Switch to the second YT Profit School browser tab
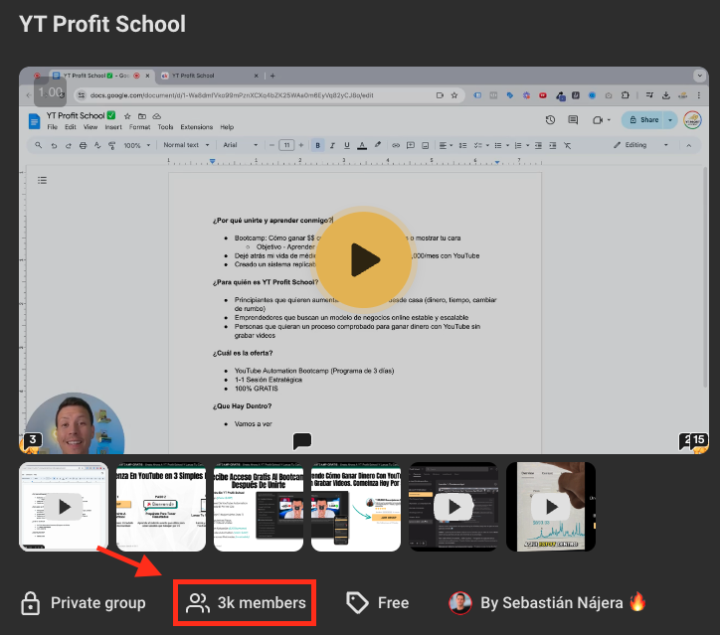This screenshot has width=720, height=635. [209, 76]
